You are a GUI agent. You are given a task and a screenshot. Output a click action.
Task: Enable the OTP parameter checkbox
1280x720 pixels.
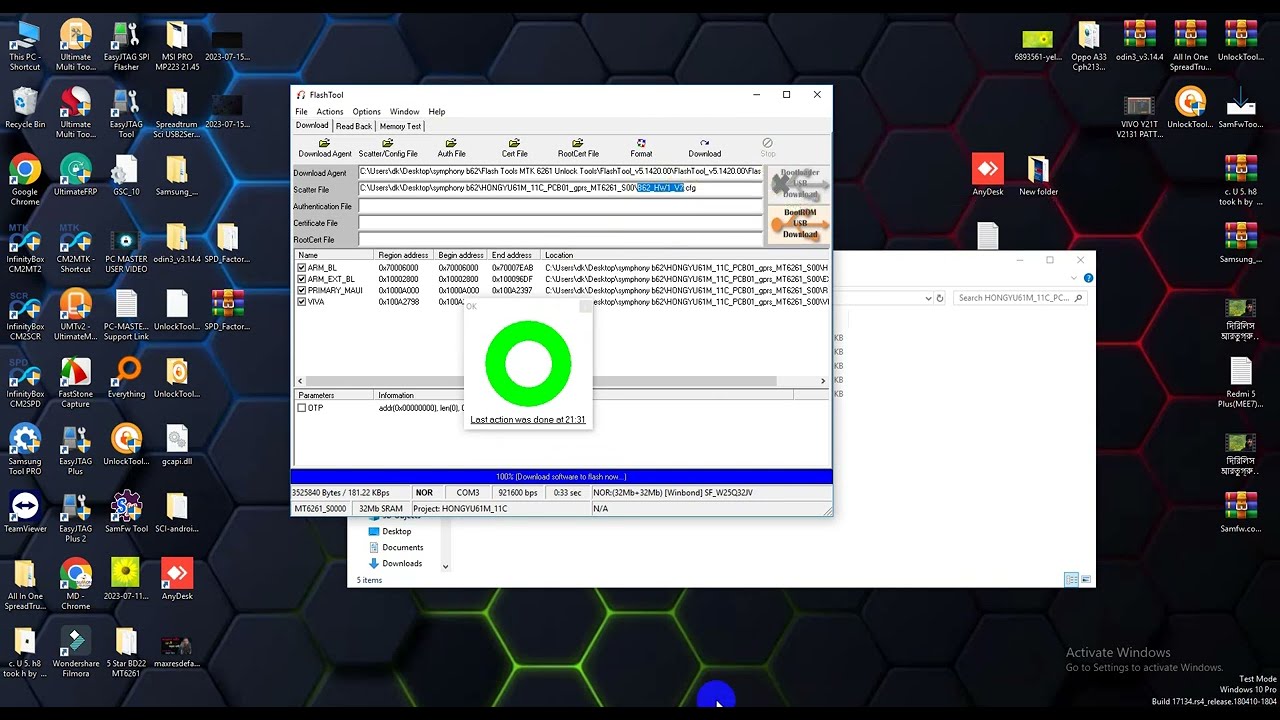302,408
